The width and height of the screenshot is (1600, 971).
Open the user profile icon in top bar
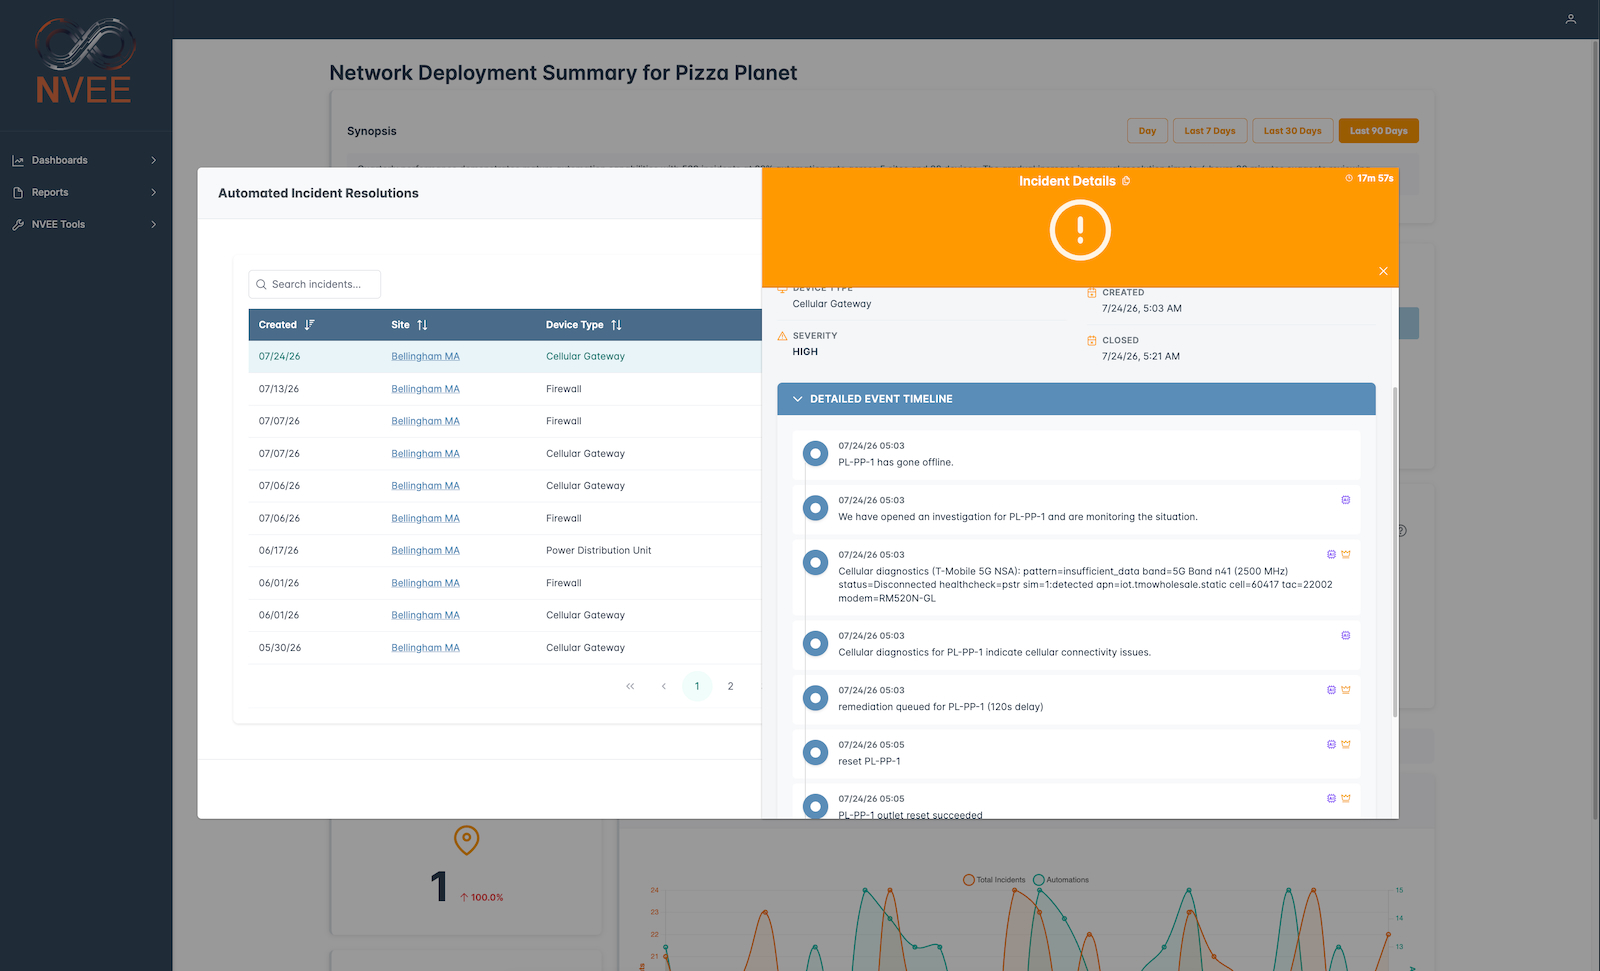(1571, 19)
